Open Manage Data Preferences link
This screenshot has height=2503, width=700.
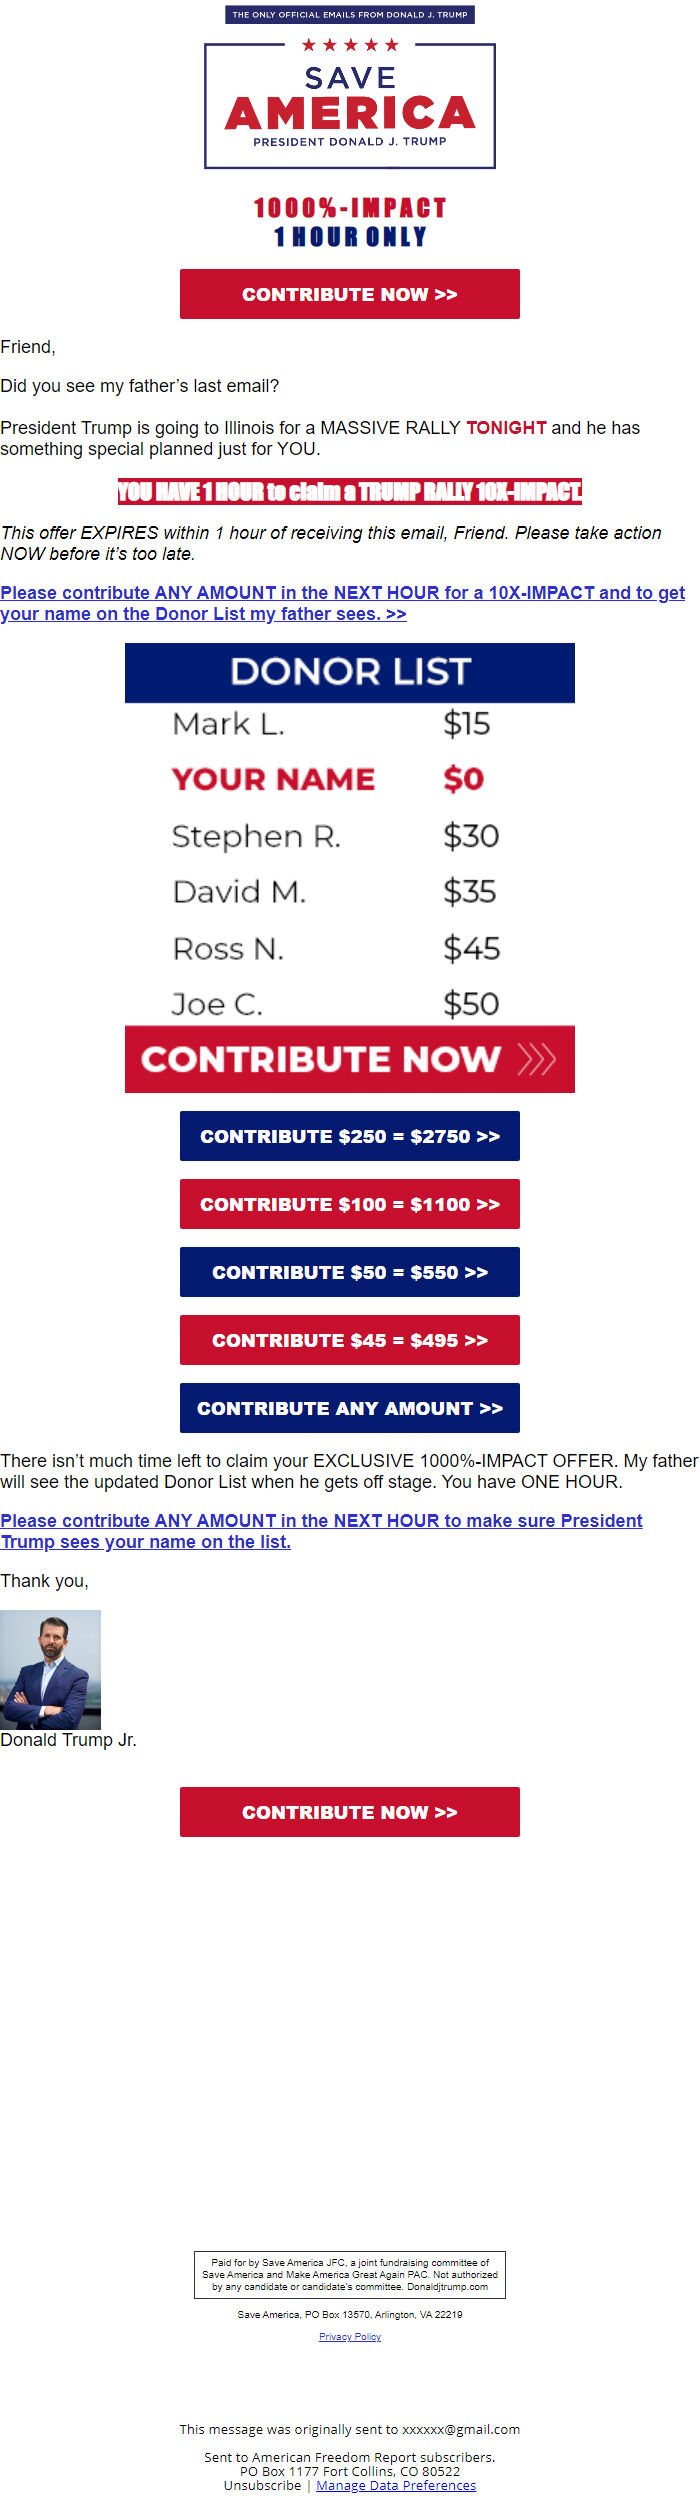[x=396, y=2486]
